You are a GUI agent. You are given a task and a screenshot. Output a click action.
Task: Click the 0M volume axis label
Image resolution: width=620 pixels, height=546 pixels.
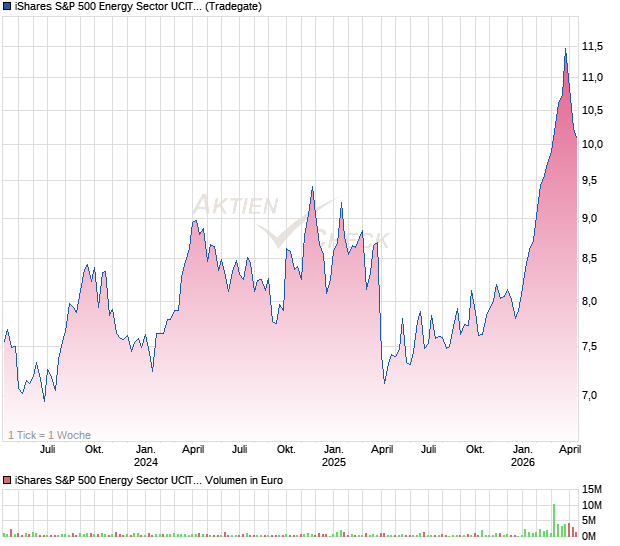(x=593, y=537)
